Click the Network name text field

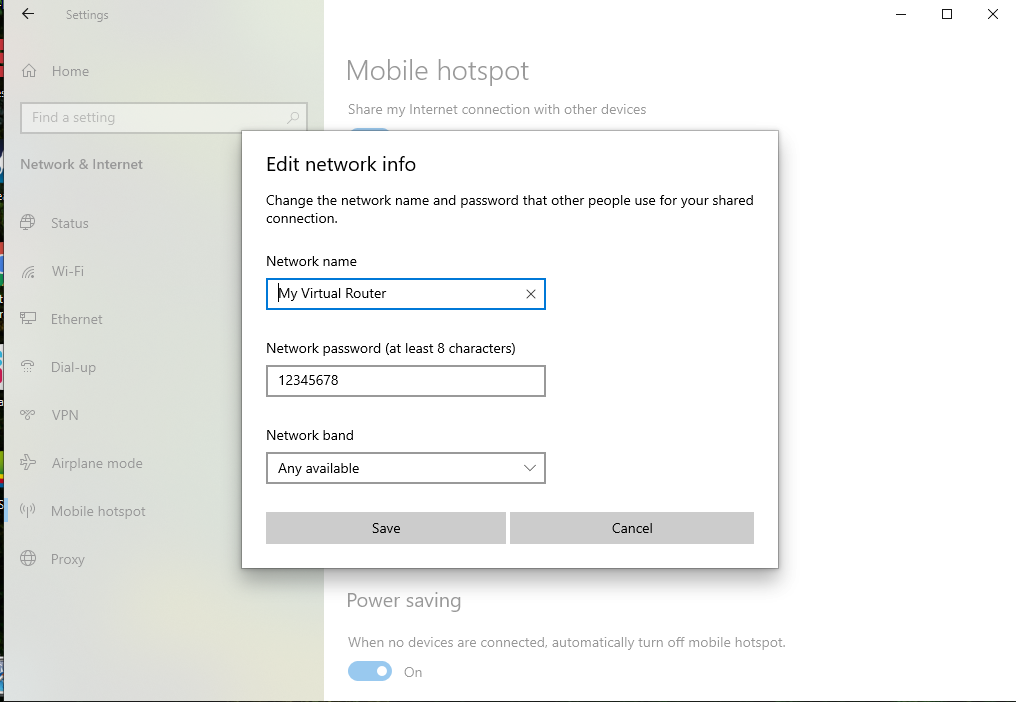point(406,294)
